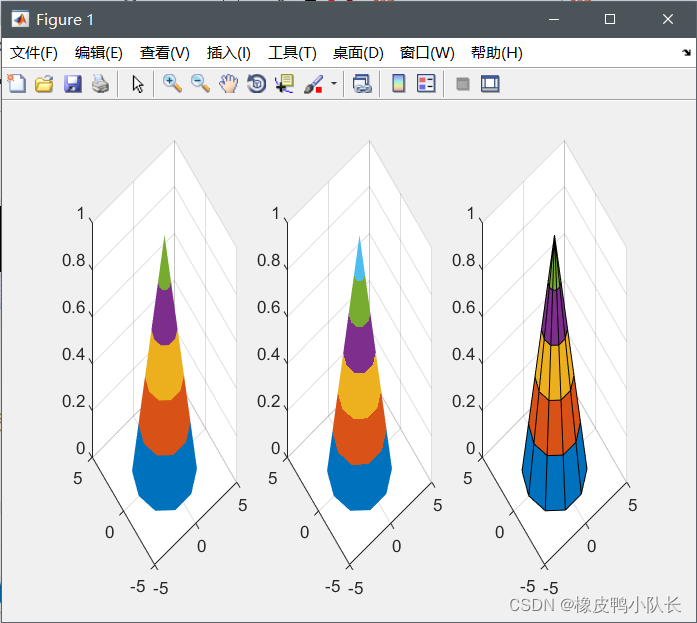Close the Figure 1 window
This screenshot has height=623, width=697.
point(668,19)
